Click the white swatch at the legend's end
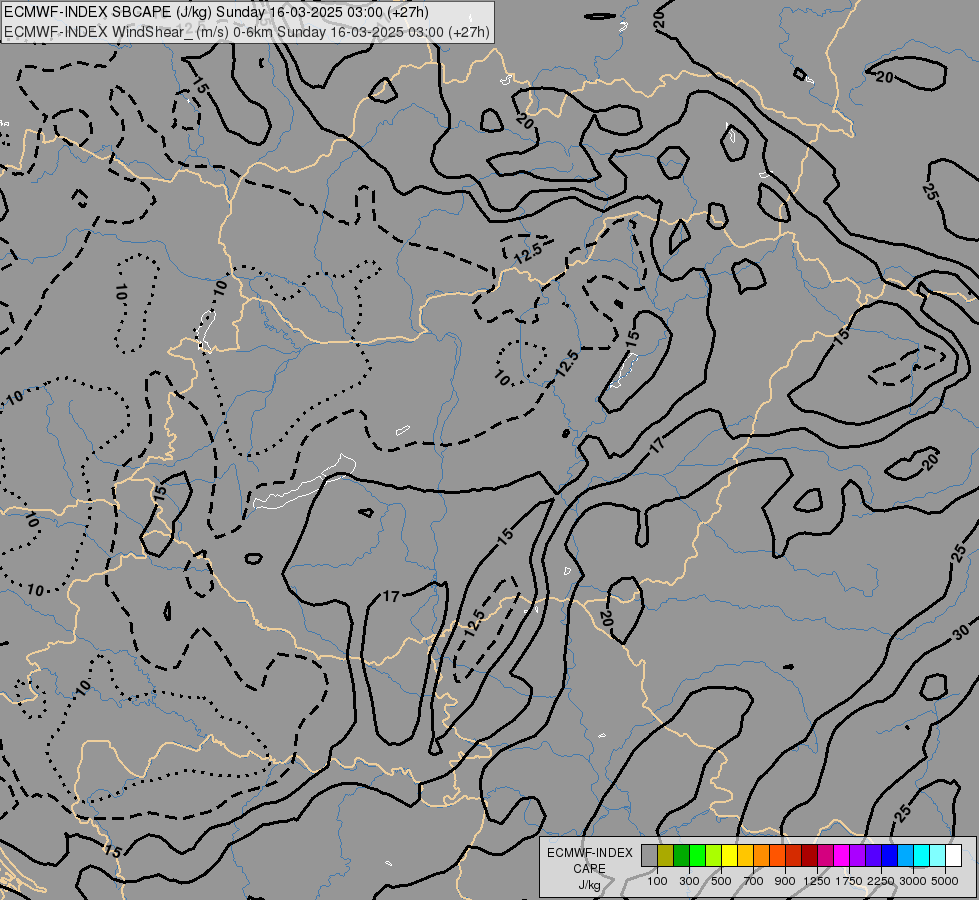The height and width of the screenshot is (900, 979). (953, 856)
